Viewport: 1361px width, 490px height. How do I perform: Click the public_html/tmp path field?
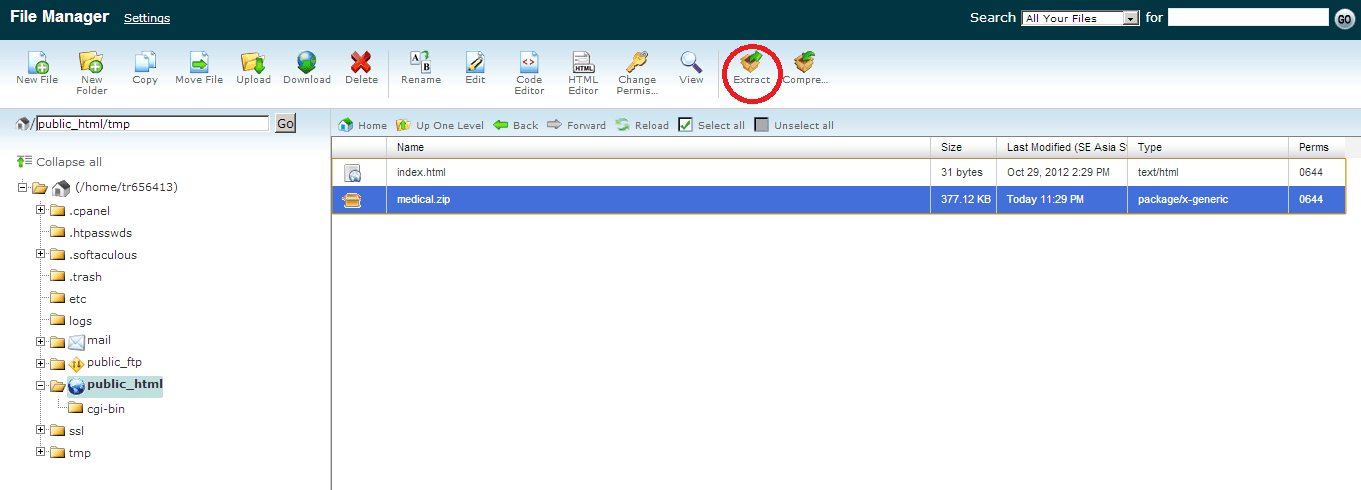click(x=153, y=123)
